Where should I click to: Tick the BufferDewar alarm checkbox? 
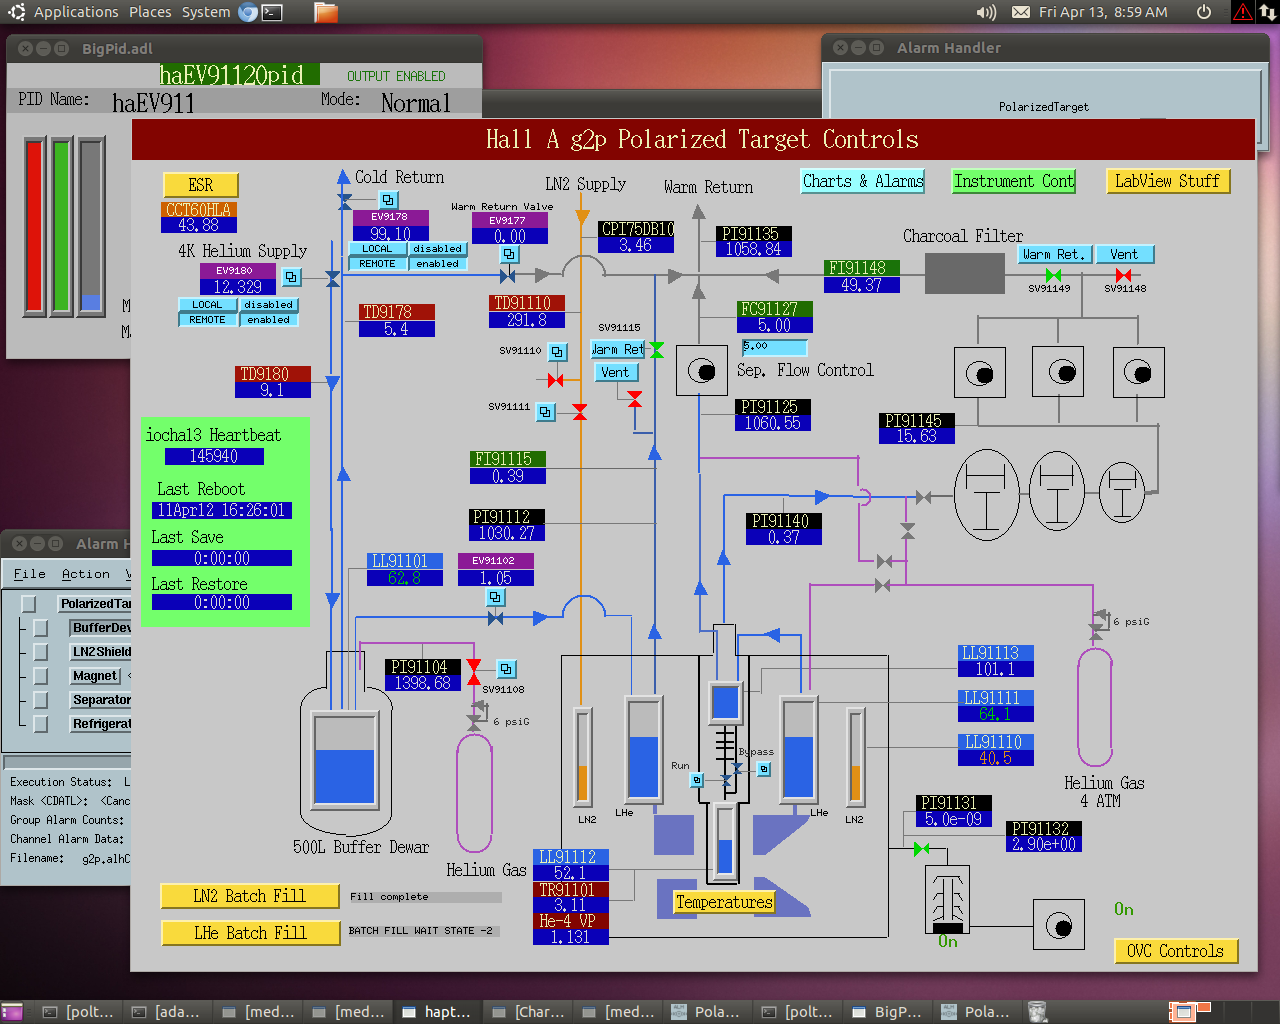coord(40,628)
